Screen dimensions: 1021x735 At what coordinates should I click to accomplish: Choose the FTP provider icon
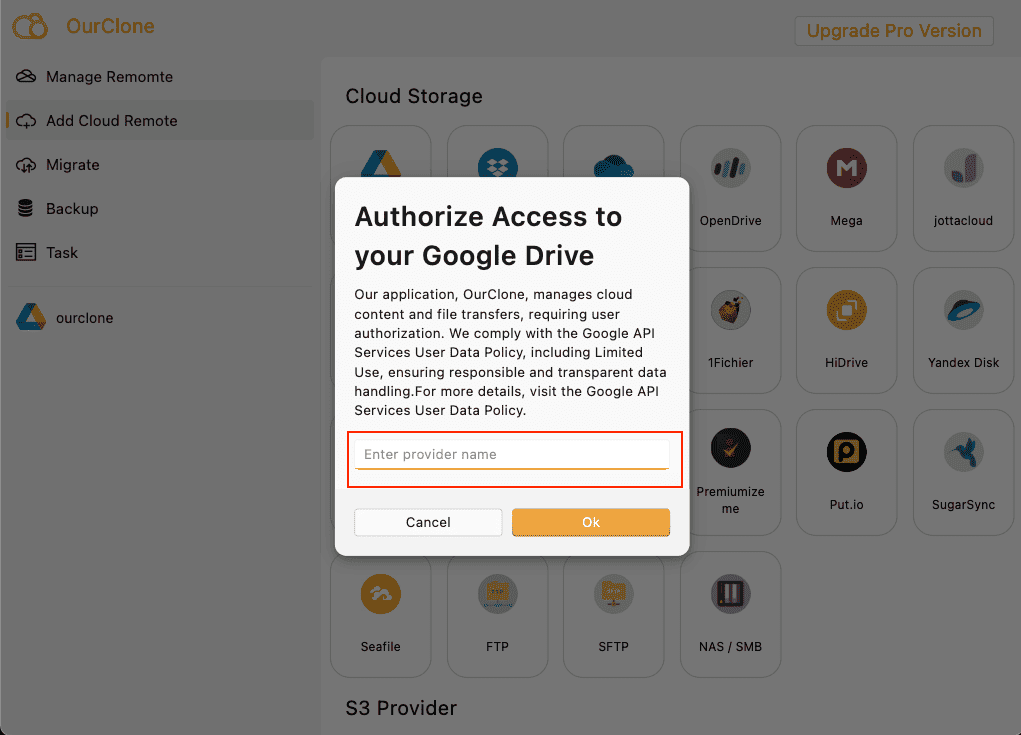497,596
